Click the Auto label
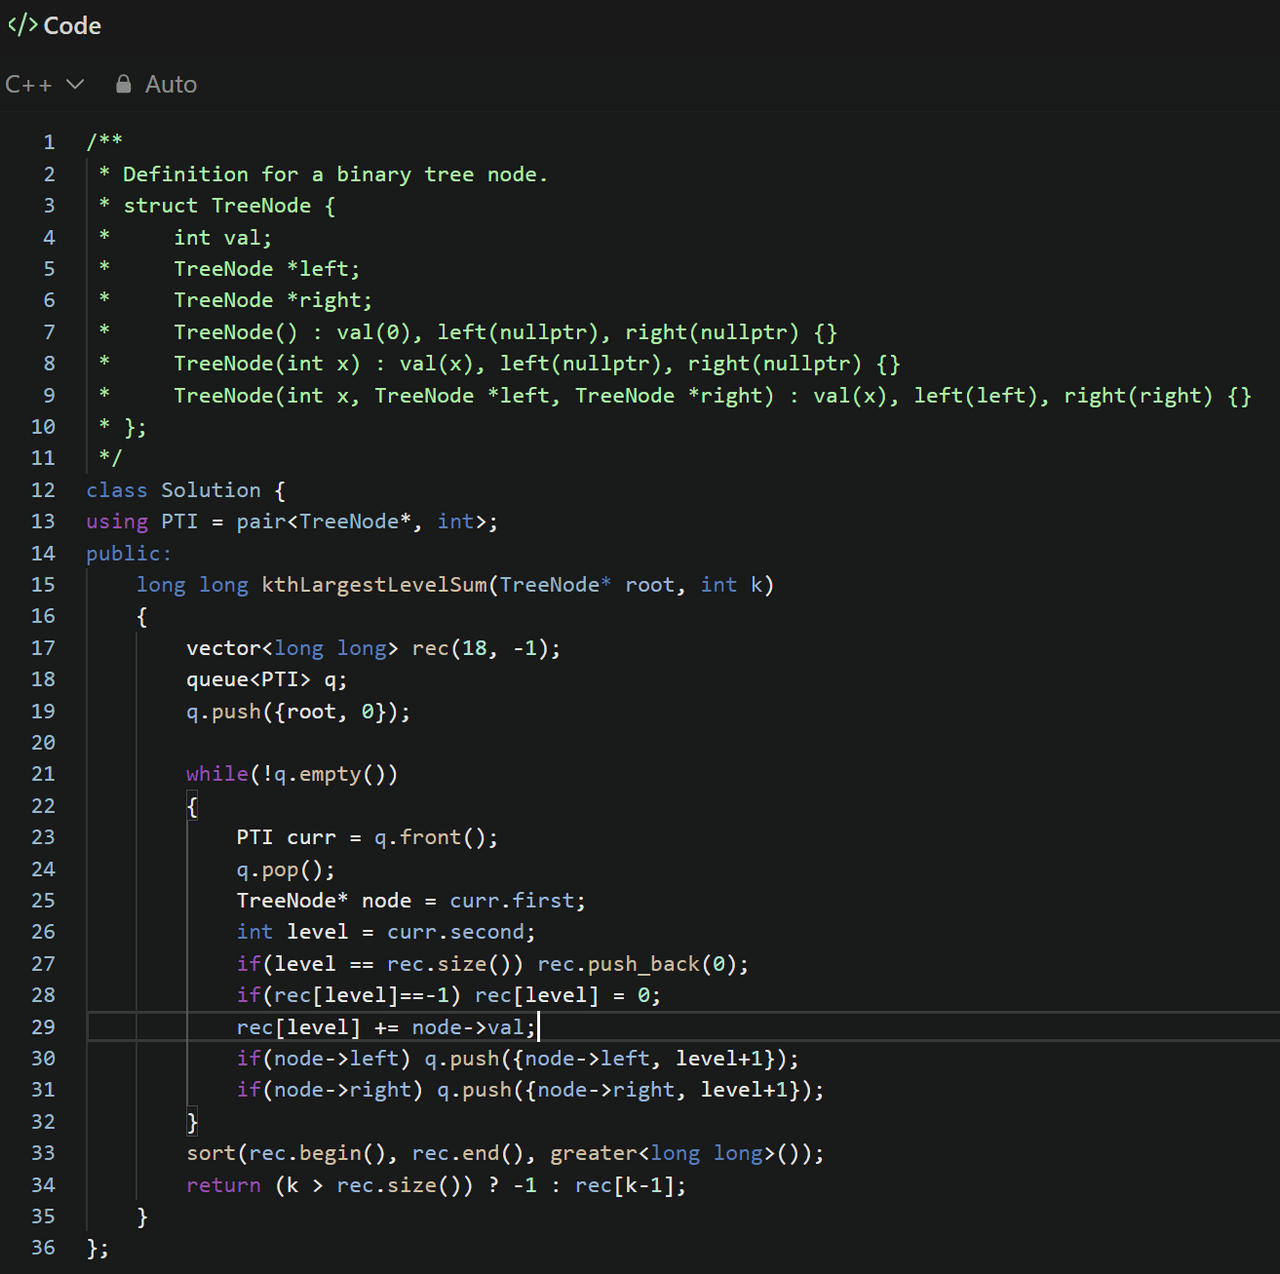 coord(171,85)
